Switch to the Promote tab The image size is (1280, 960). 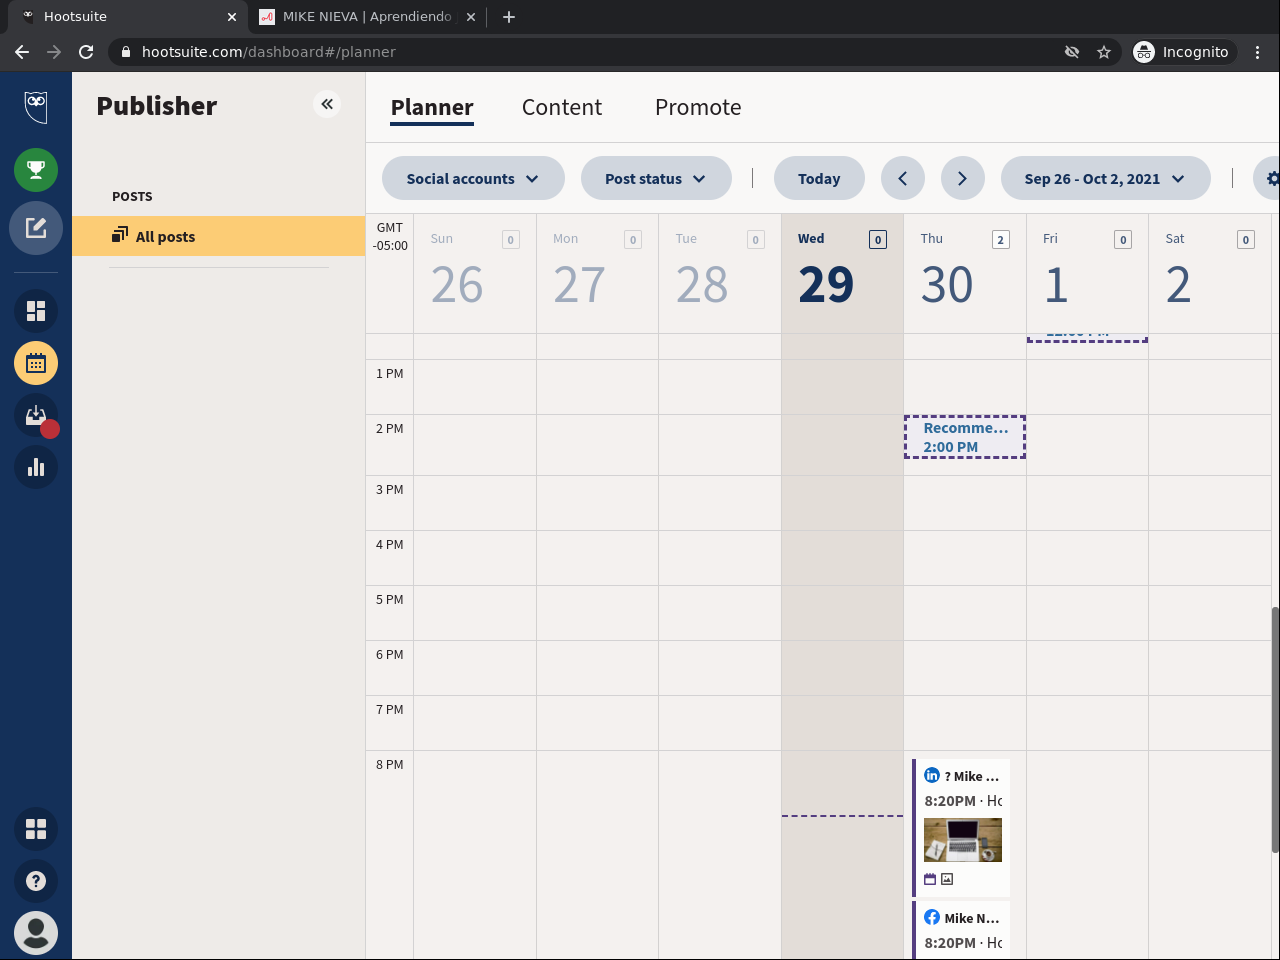point(698,108)
